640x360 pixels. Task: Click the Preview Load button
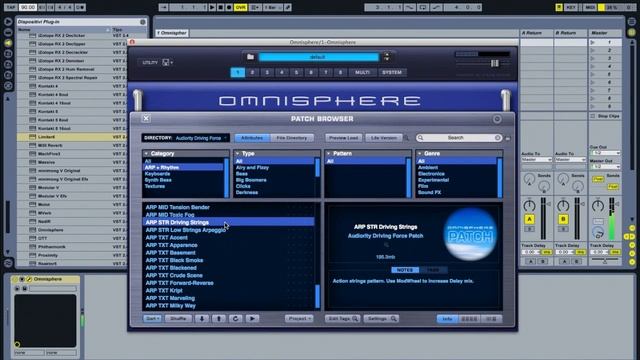point(343,138)
